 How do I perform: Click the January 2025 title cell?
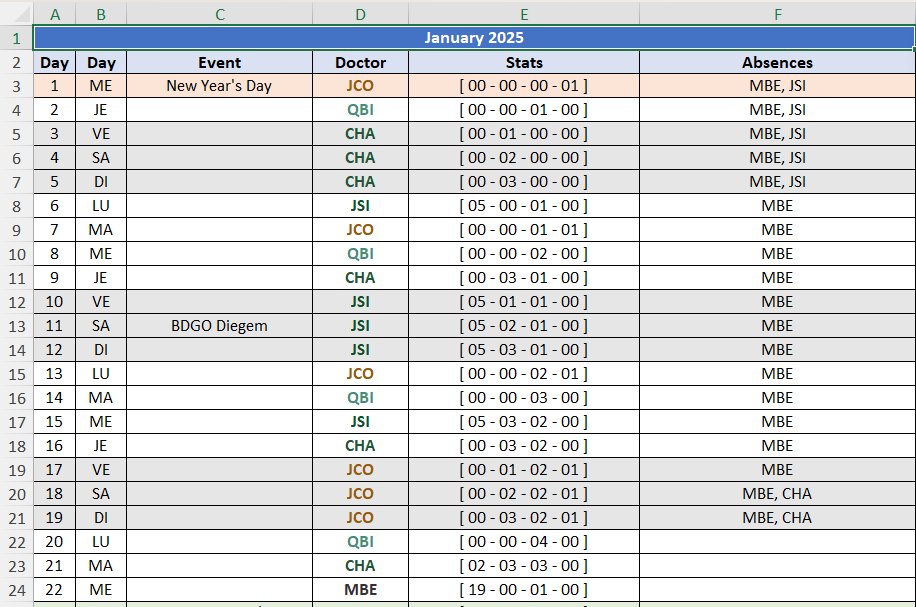(474, 38)
